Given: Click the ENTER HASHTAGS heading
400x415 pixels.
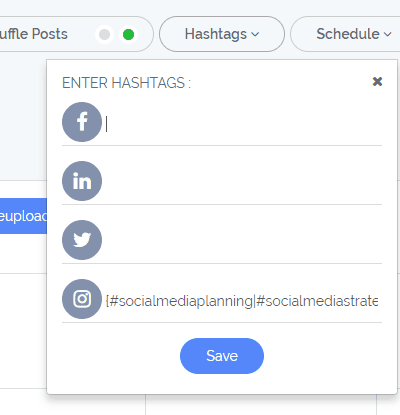Looking at the screenshot, I should point(126,83).
